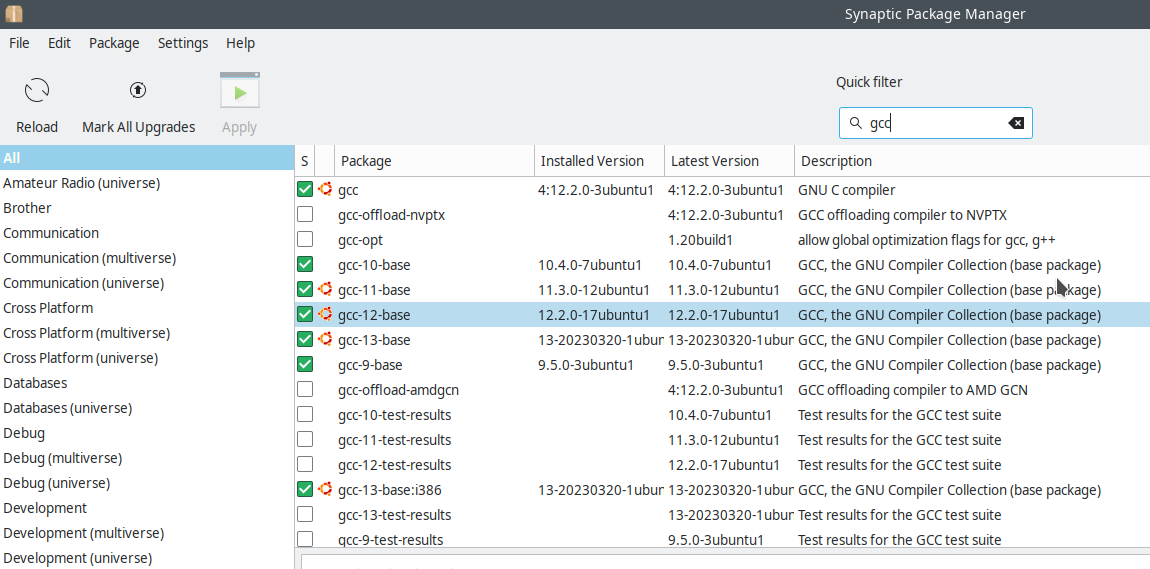Click the search magnifier icon in quick filter
Screen dimensions: 1150x569
855,123
